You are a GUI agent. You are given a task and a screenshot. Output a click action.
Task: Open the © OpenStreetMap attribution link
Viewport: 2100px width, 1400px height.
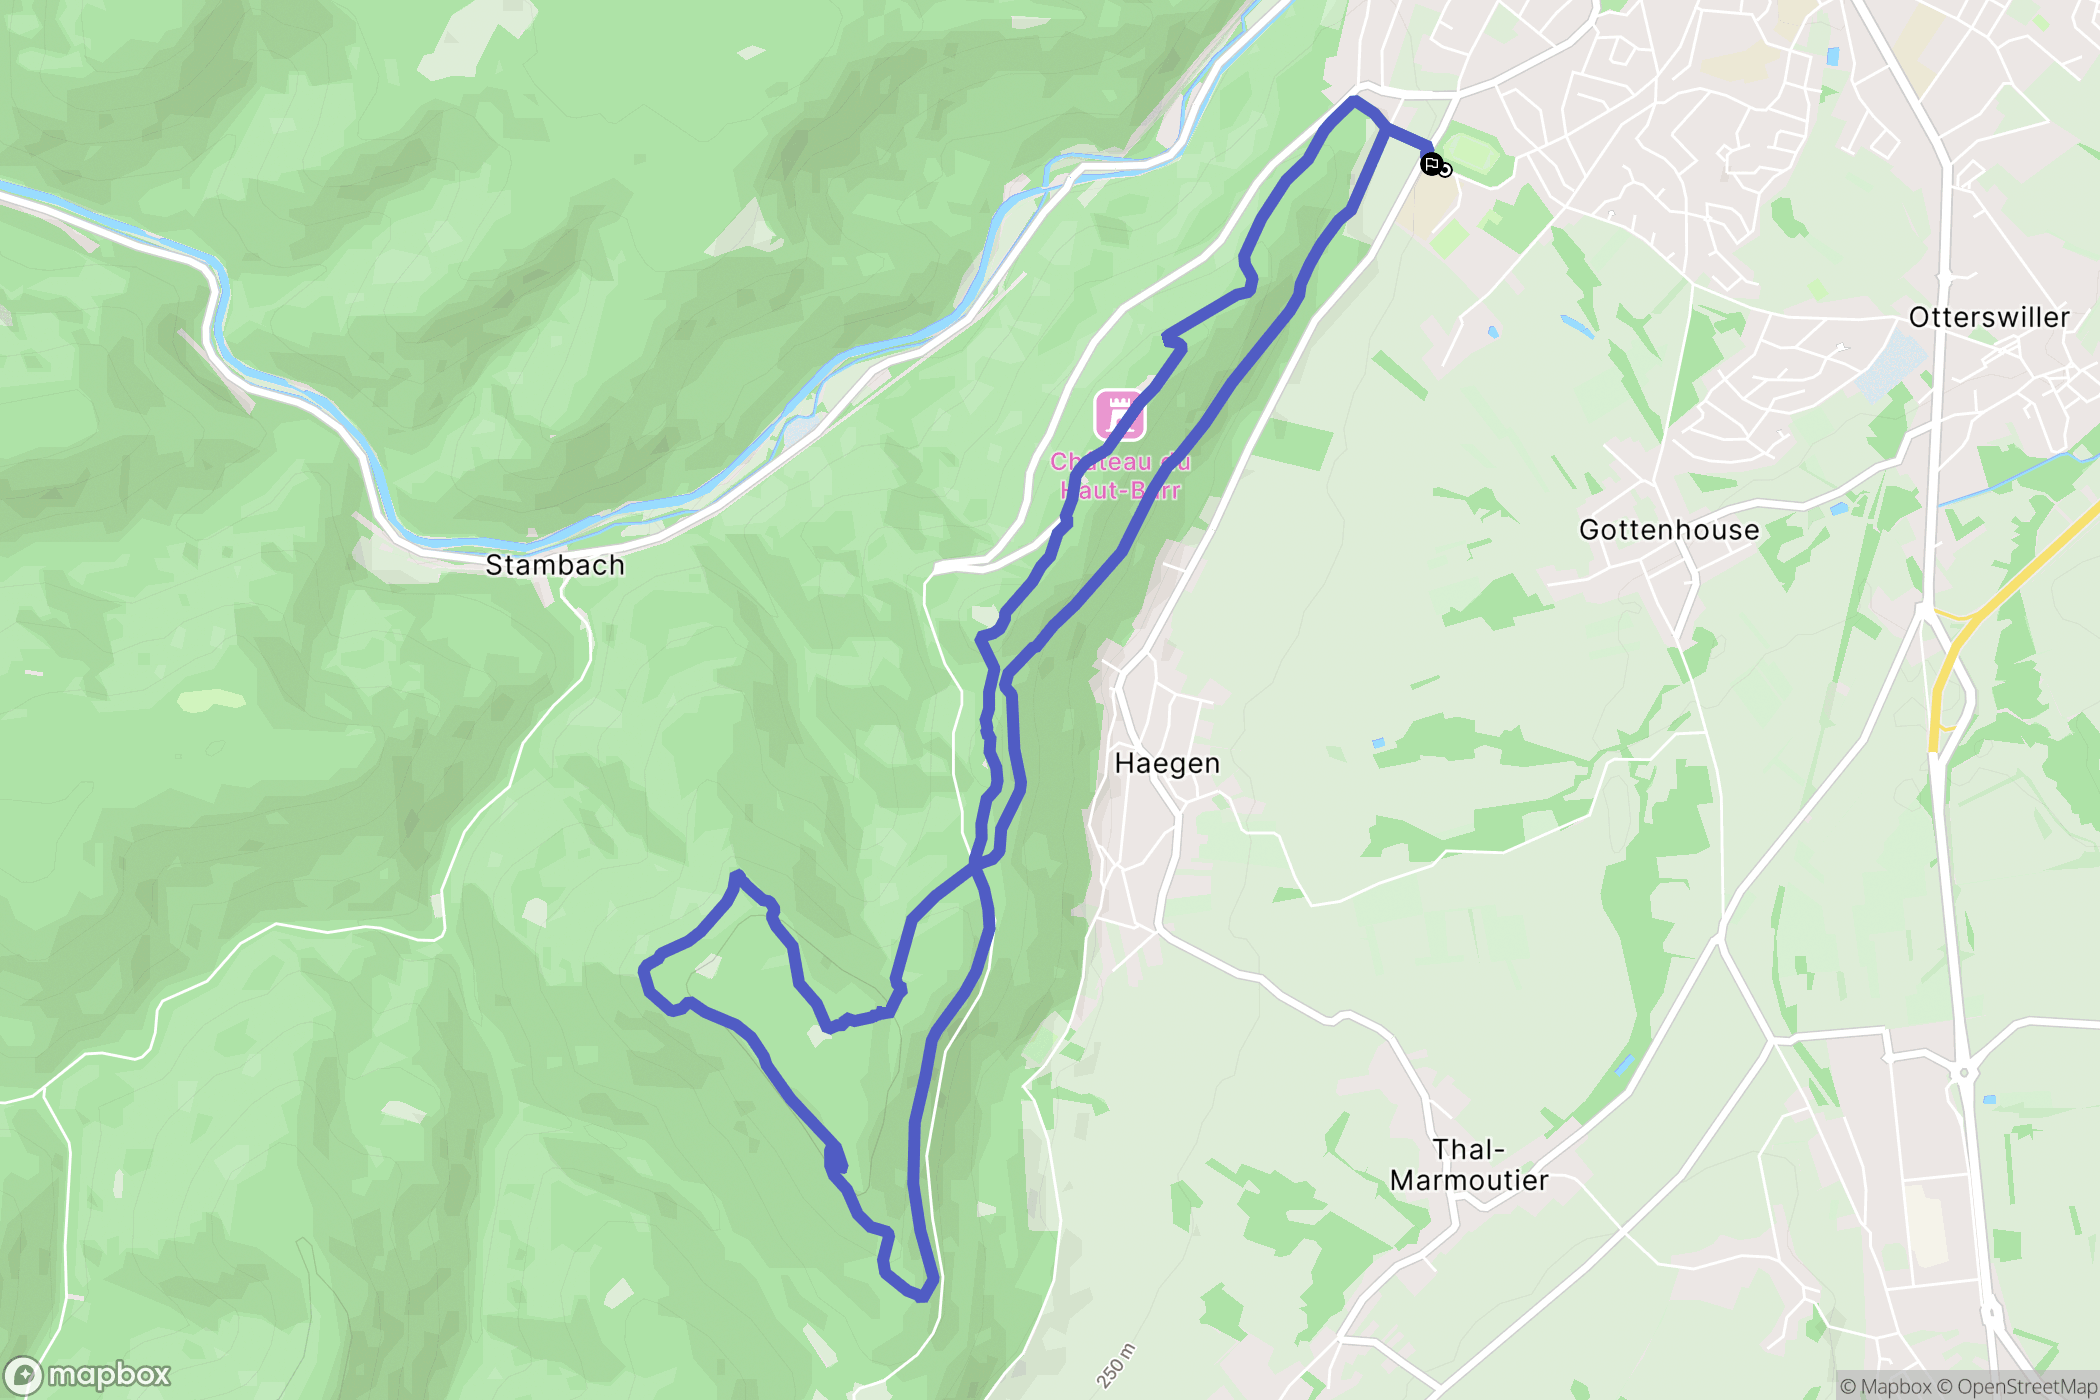[x=2017, y=1386]
